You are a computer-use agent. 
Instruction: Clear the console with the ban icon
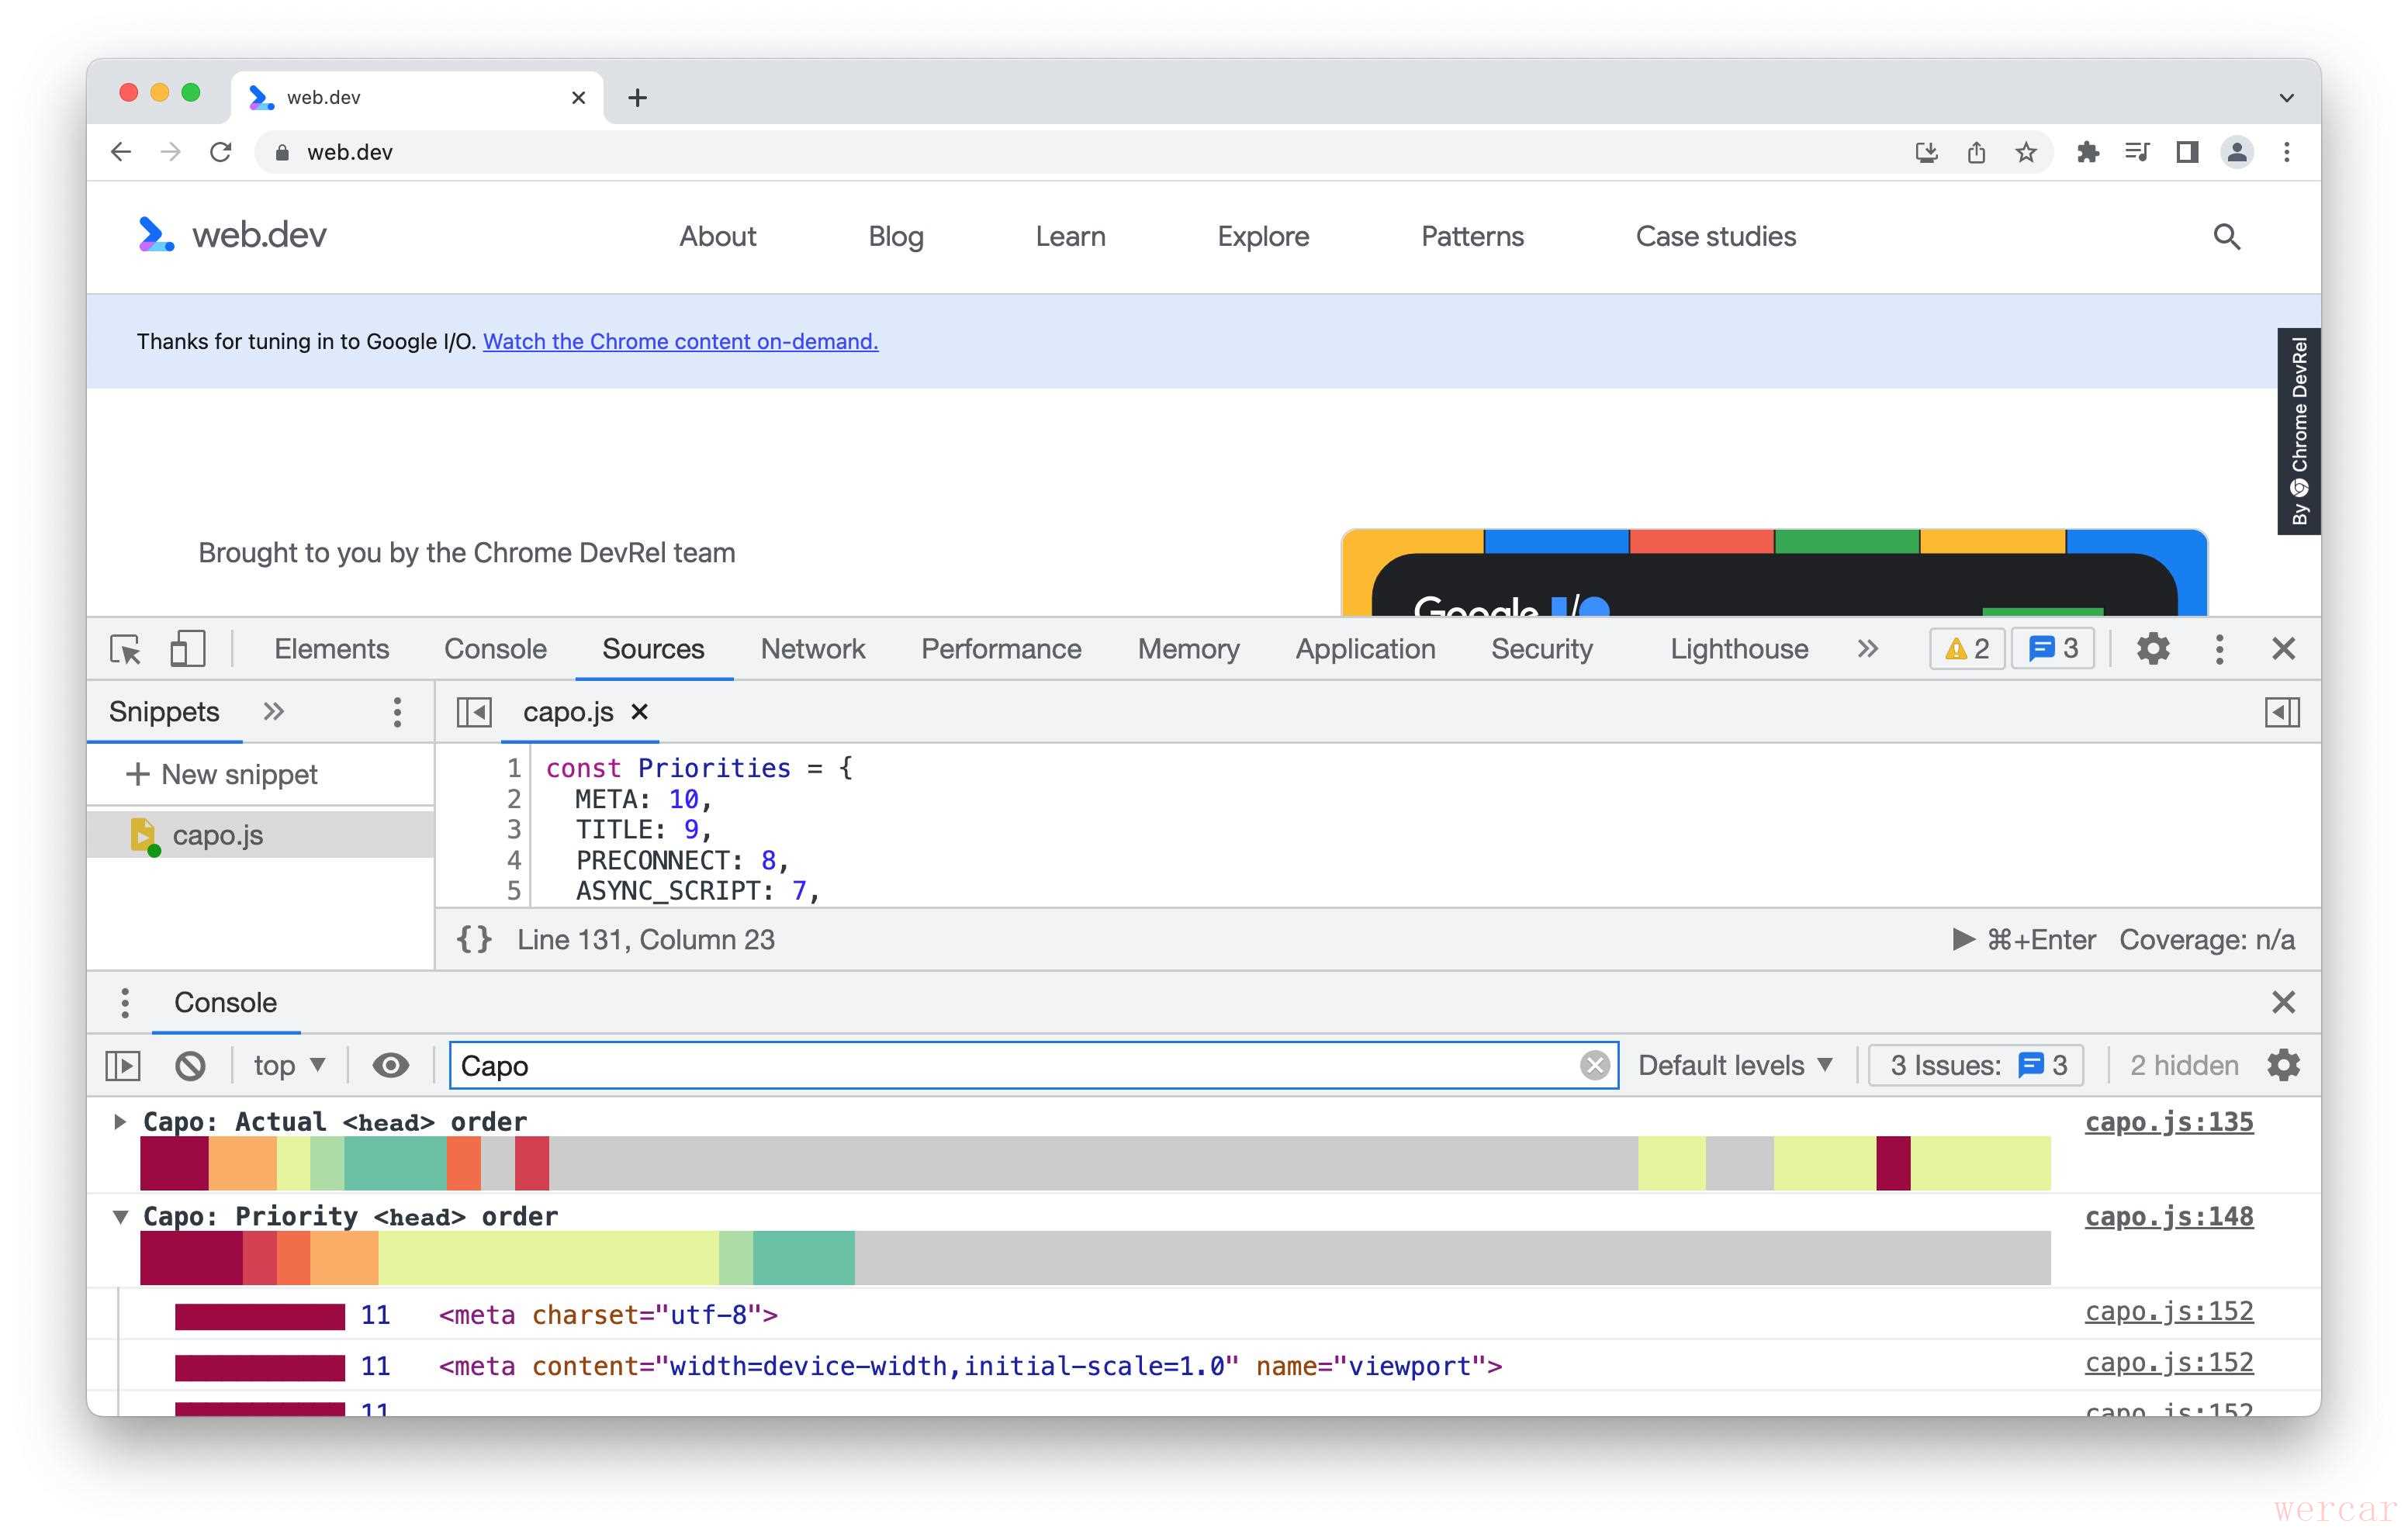point(190,1065)
